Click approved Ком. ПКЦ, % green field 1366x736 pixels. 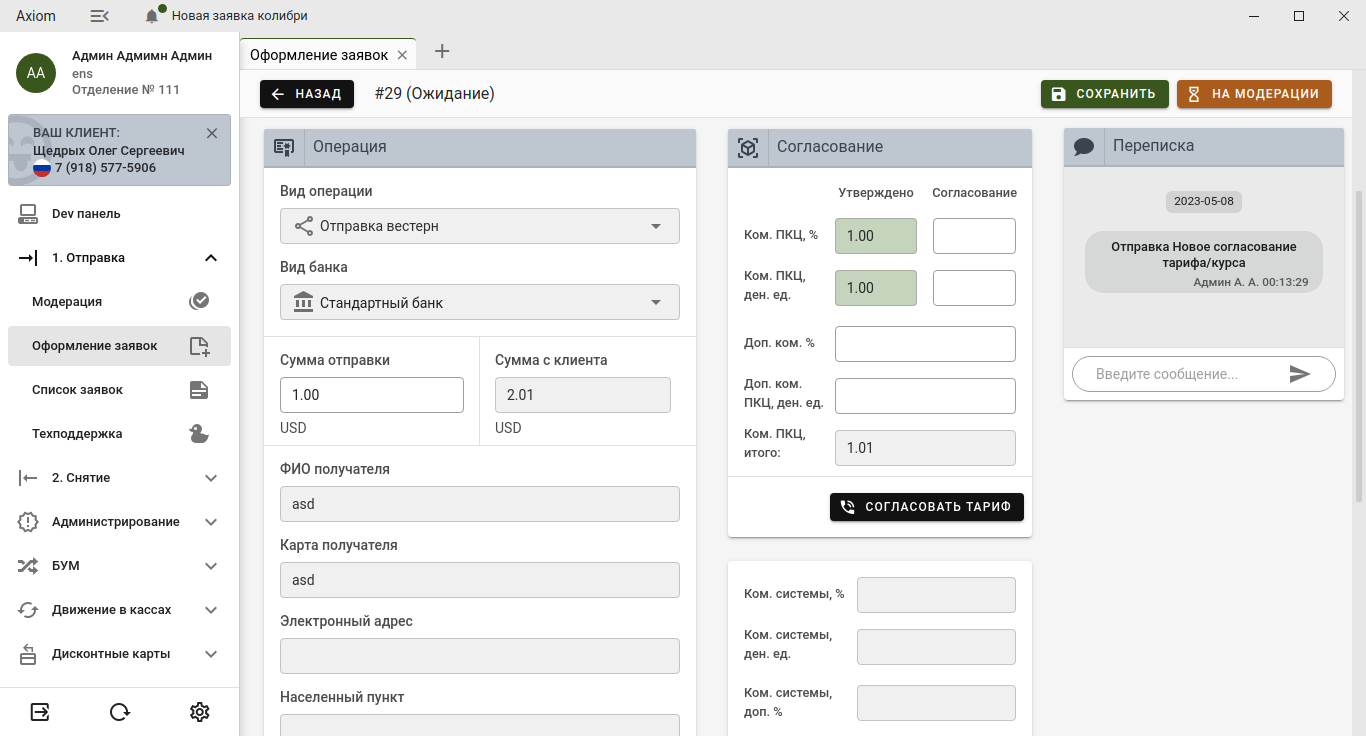coord(876,236)
